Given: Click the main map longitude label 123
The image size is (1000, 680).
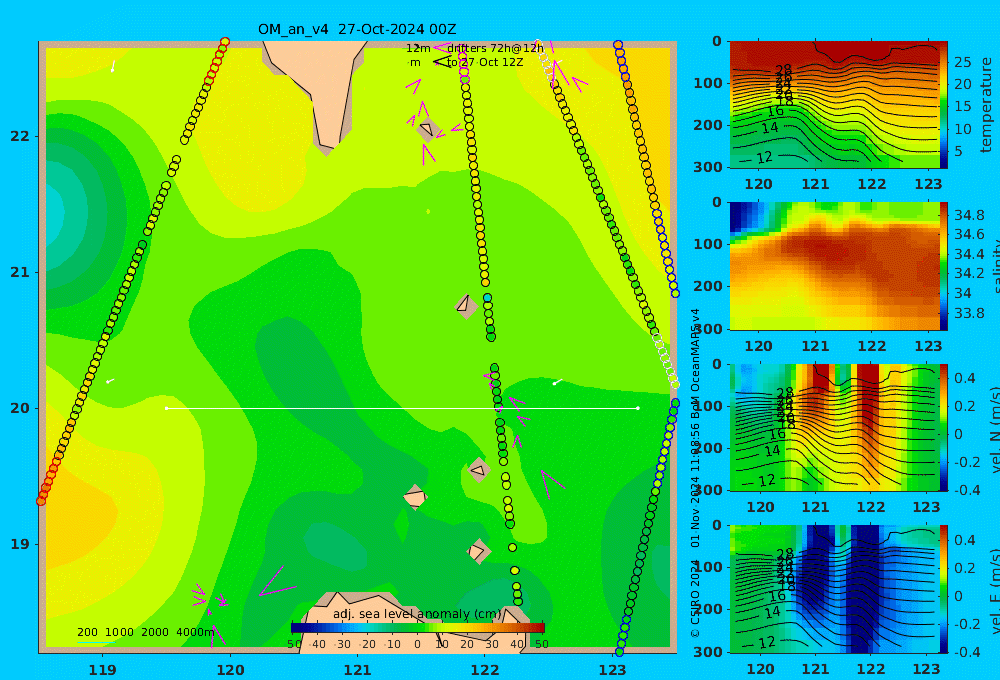Looking at the screenshot, I should pyautogui.click(x=613, y=670).
